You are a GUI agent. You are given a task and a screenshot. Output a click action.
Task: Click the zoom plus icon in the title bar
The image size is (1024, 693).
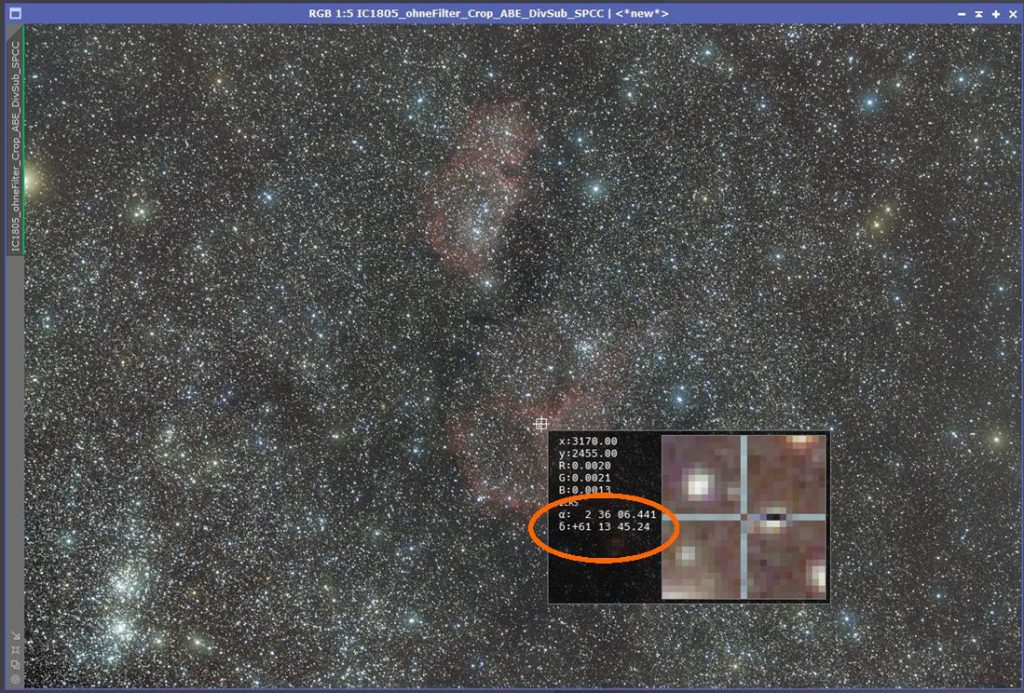click(x=996, y=15)
